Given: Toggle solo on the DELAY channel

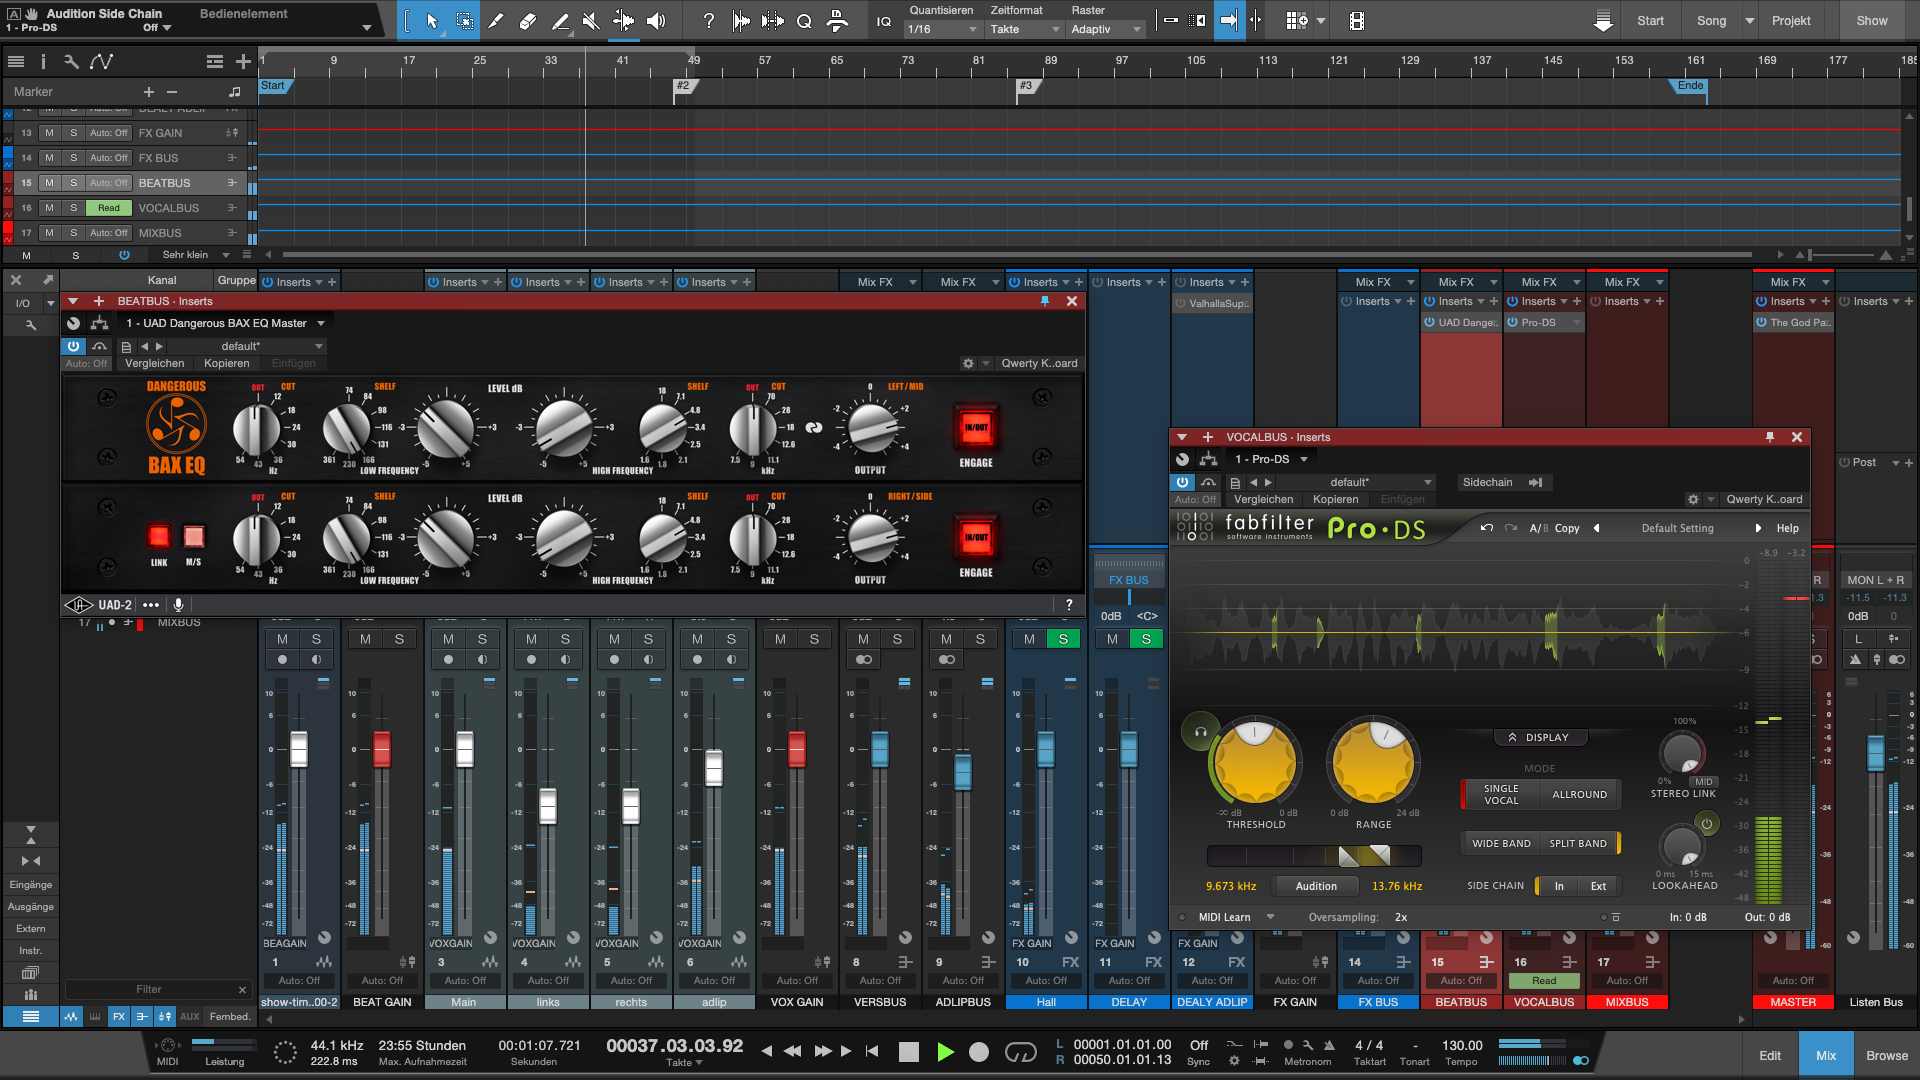Looking at the screenshot, I should tap(1146, 639).
